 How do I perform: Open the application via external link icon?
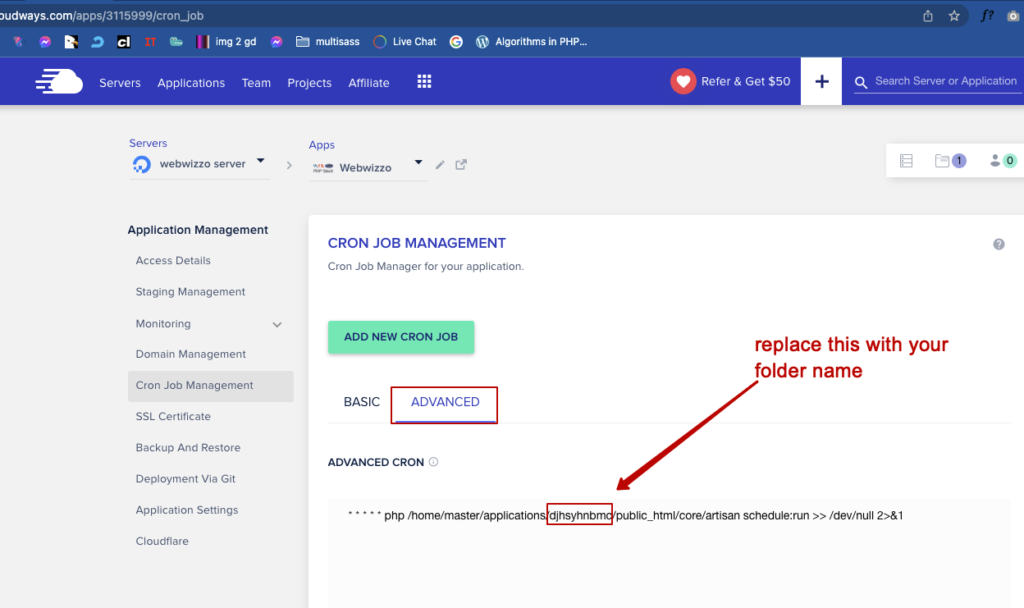point(461,165)
